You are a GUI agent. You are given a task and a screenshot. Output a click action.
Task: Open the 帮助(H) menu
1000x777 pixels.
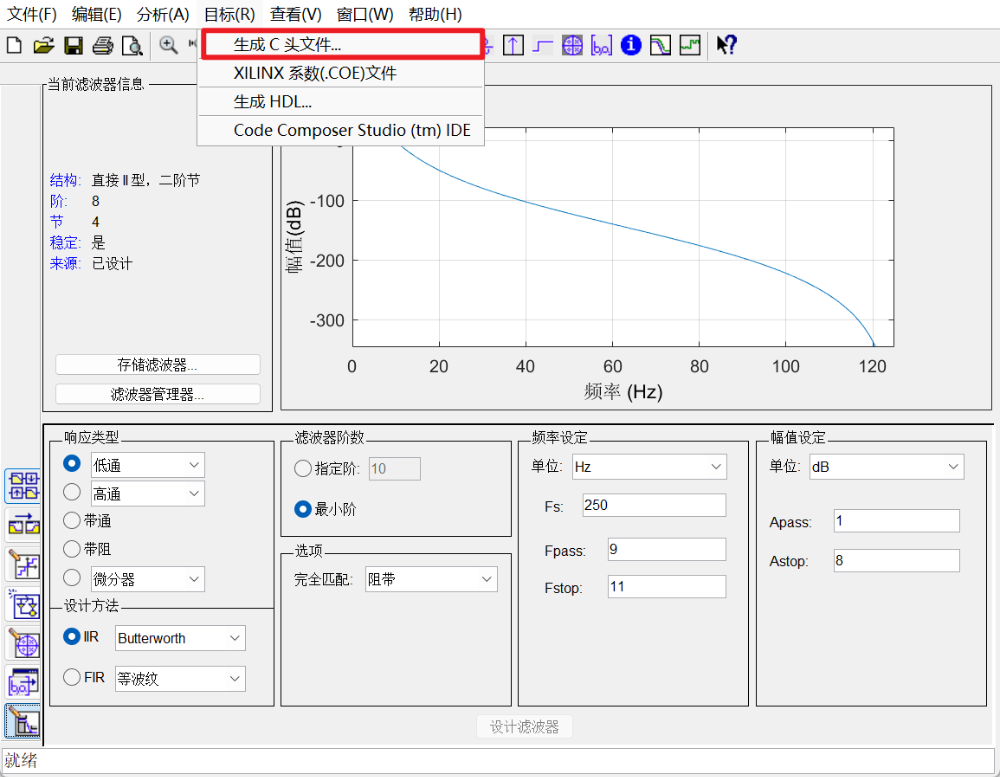point(435,14)
